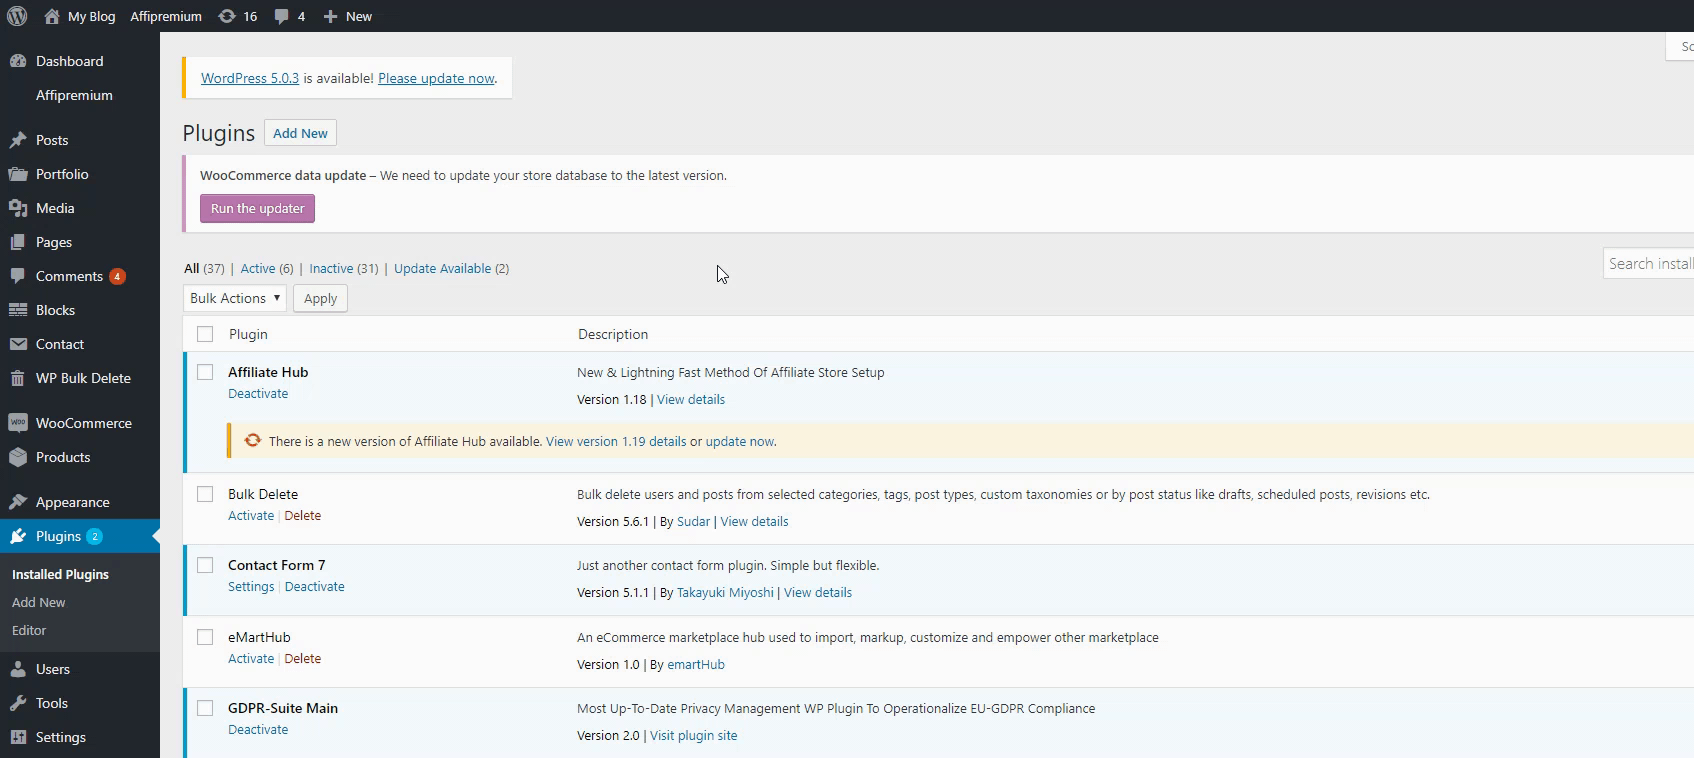1694x758 pixels.
Task: Deactivate the Contact Form 7 plugin
Action: coord(315,586)
